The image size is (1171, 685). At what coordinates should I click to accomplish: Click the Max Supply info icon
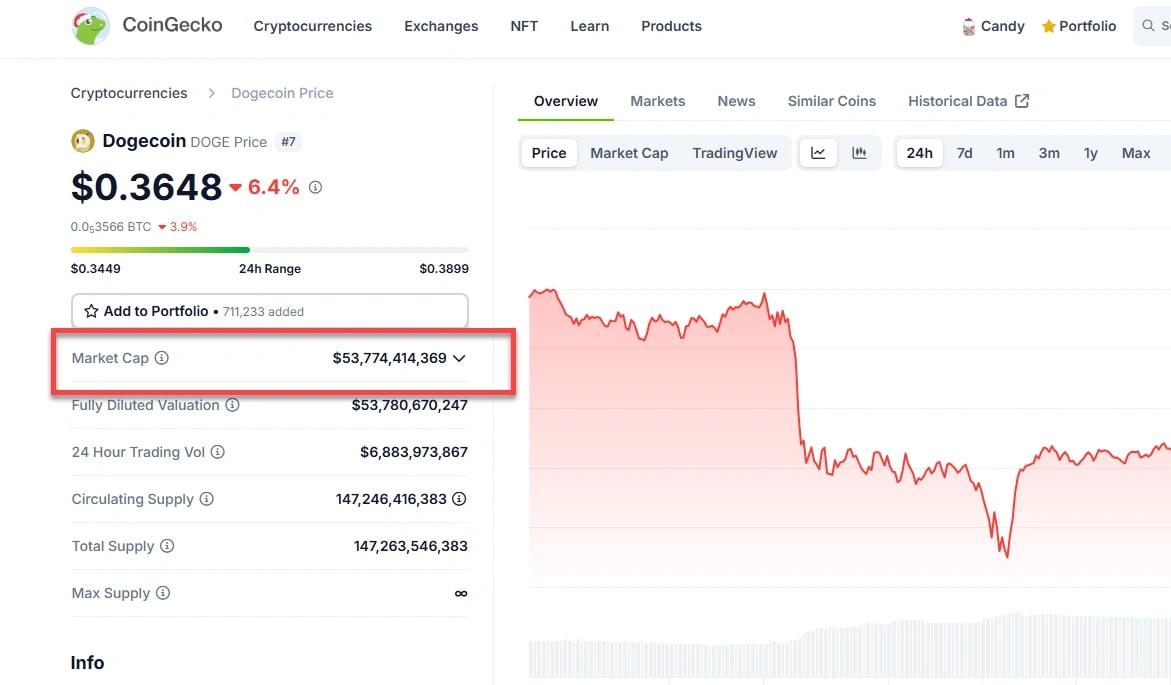[163, 593]
